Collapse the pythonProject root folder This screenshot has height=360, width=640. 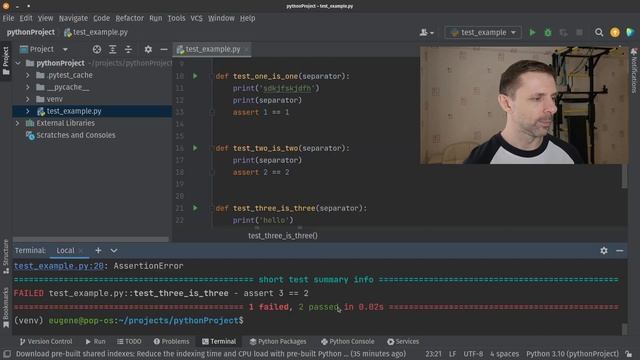click(x=18, y=63)
